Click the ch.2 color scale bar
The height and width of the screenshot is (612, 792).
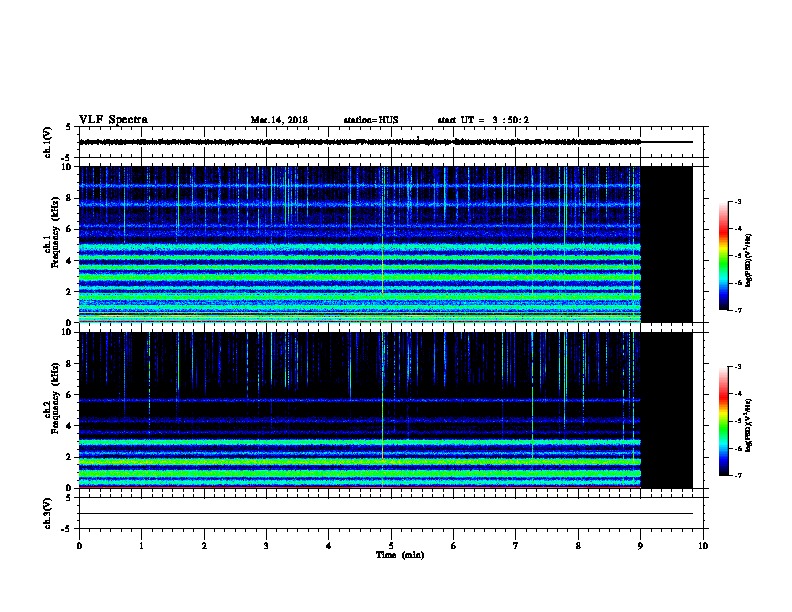[723, 421]
